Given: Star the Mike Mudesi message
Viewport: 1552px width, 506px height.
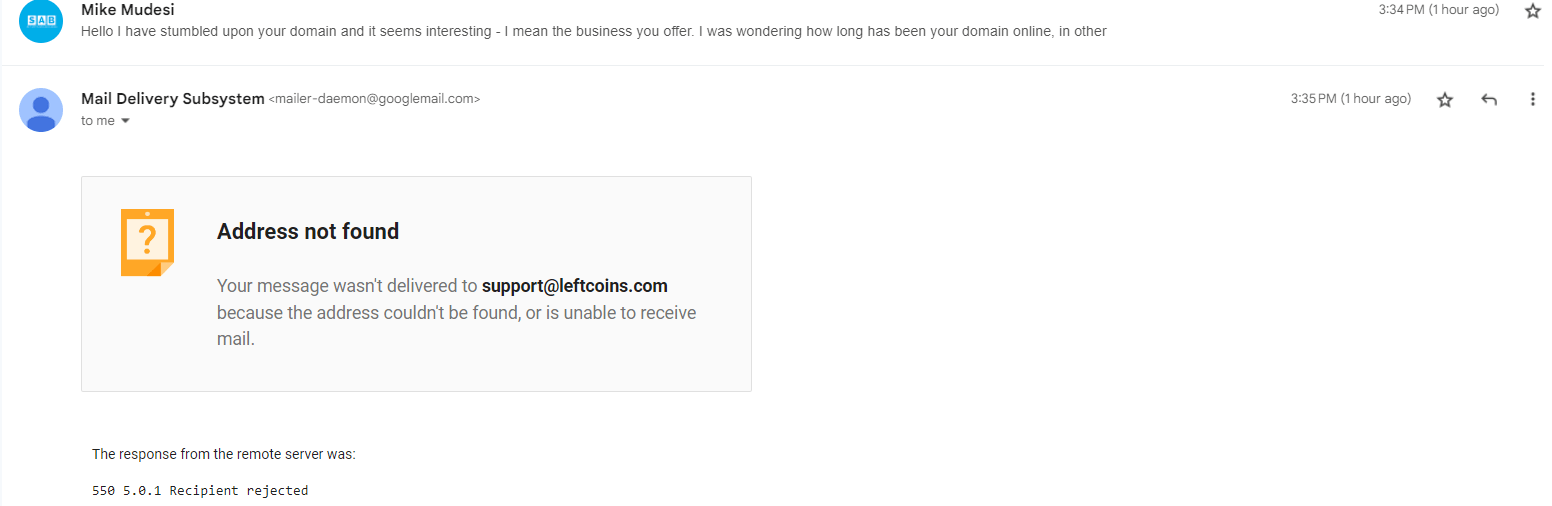Looking at the screenshot, I should tap(1532, 11).
